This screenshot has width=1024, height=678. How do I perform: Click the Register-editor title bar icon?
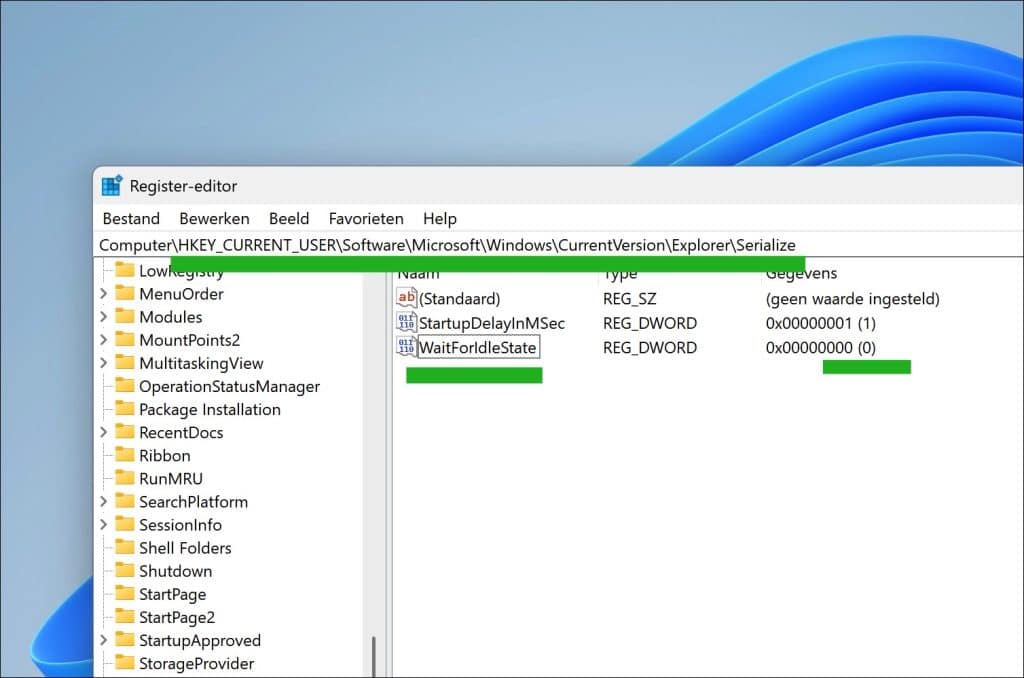(110, 185)
